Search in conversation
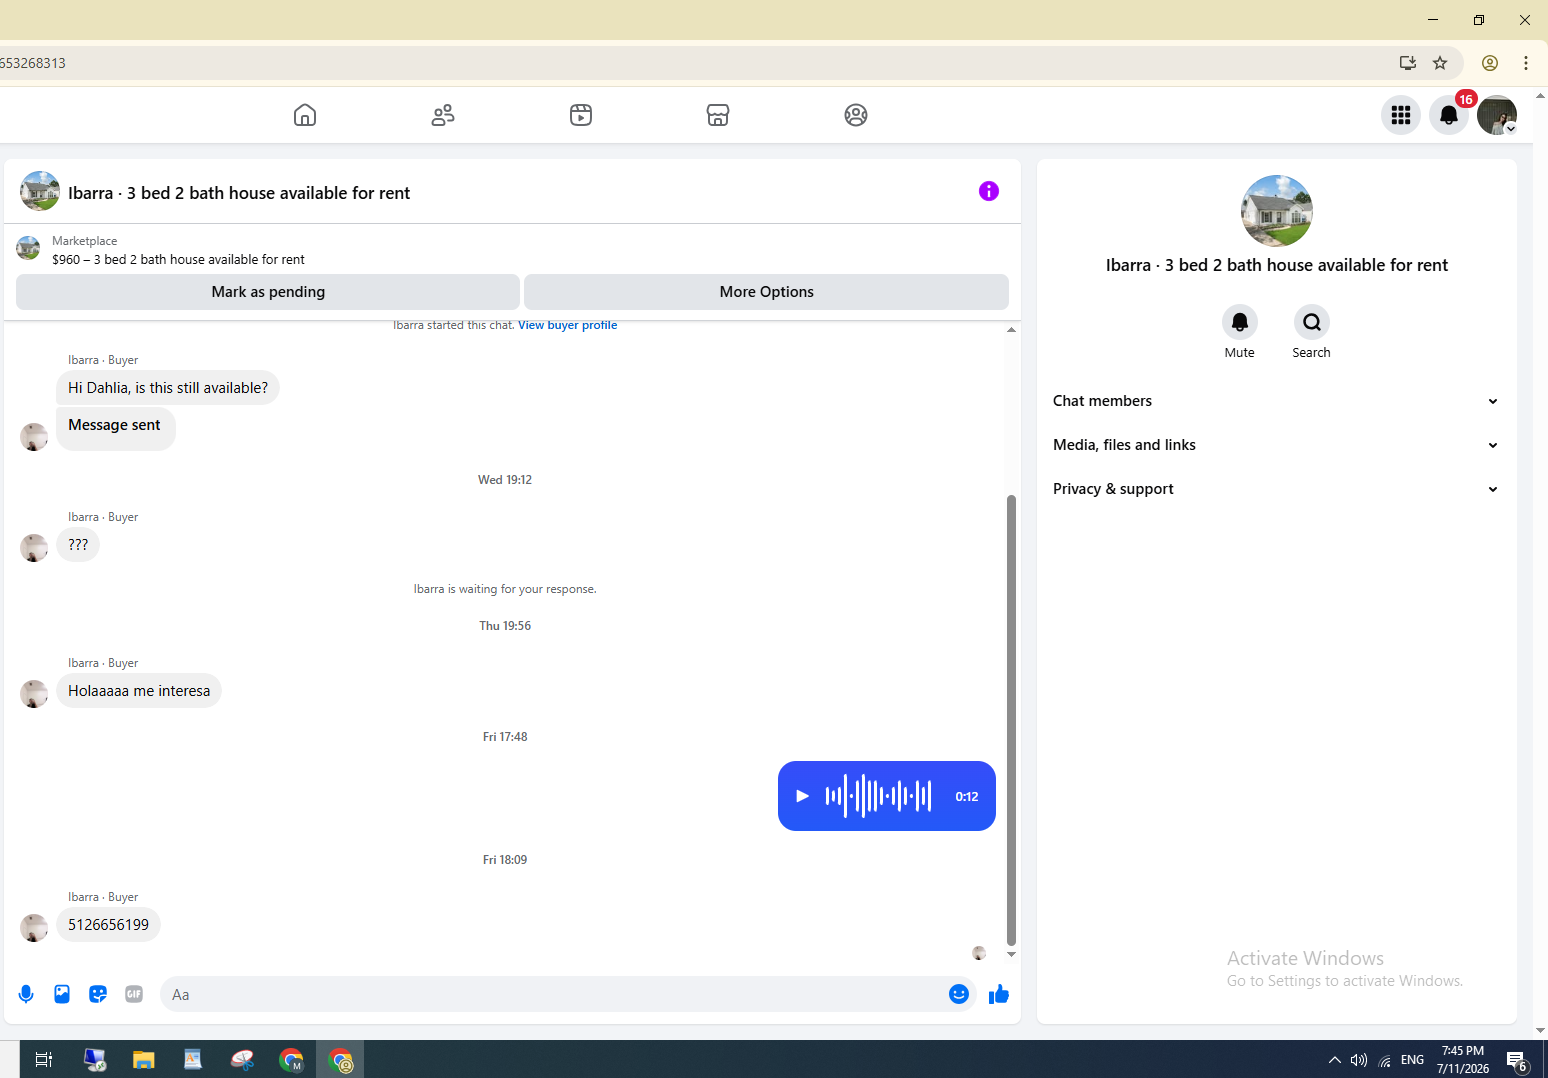1548x1078 pixels. coord(1312,322)
